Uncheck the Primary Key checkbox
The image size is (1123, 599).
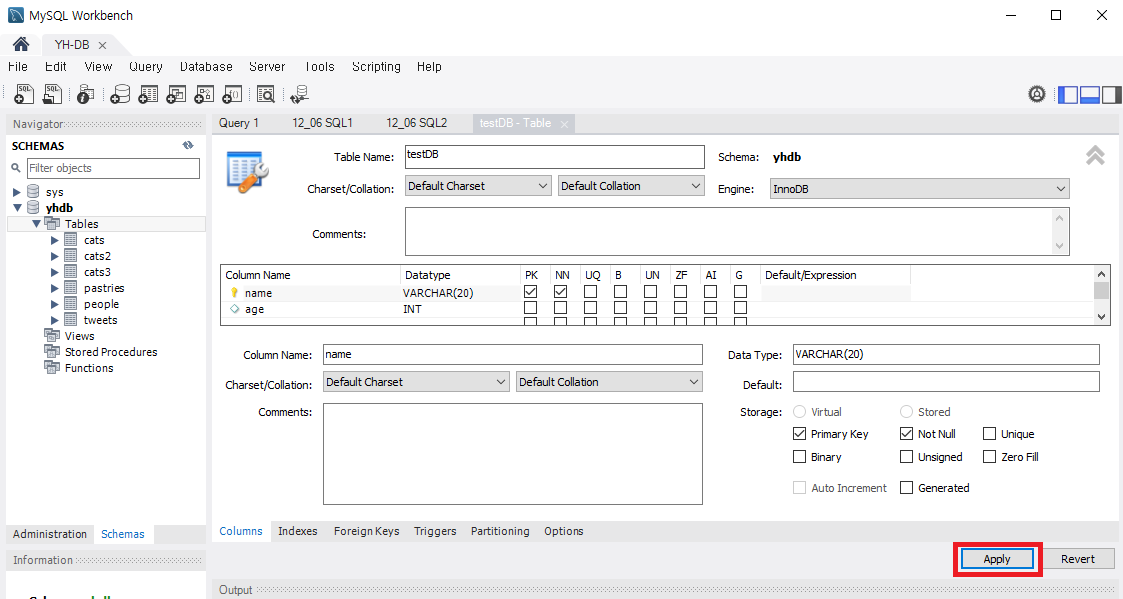tap(800, 433)
